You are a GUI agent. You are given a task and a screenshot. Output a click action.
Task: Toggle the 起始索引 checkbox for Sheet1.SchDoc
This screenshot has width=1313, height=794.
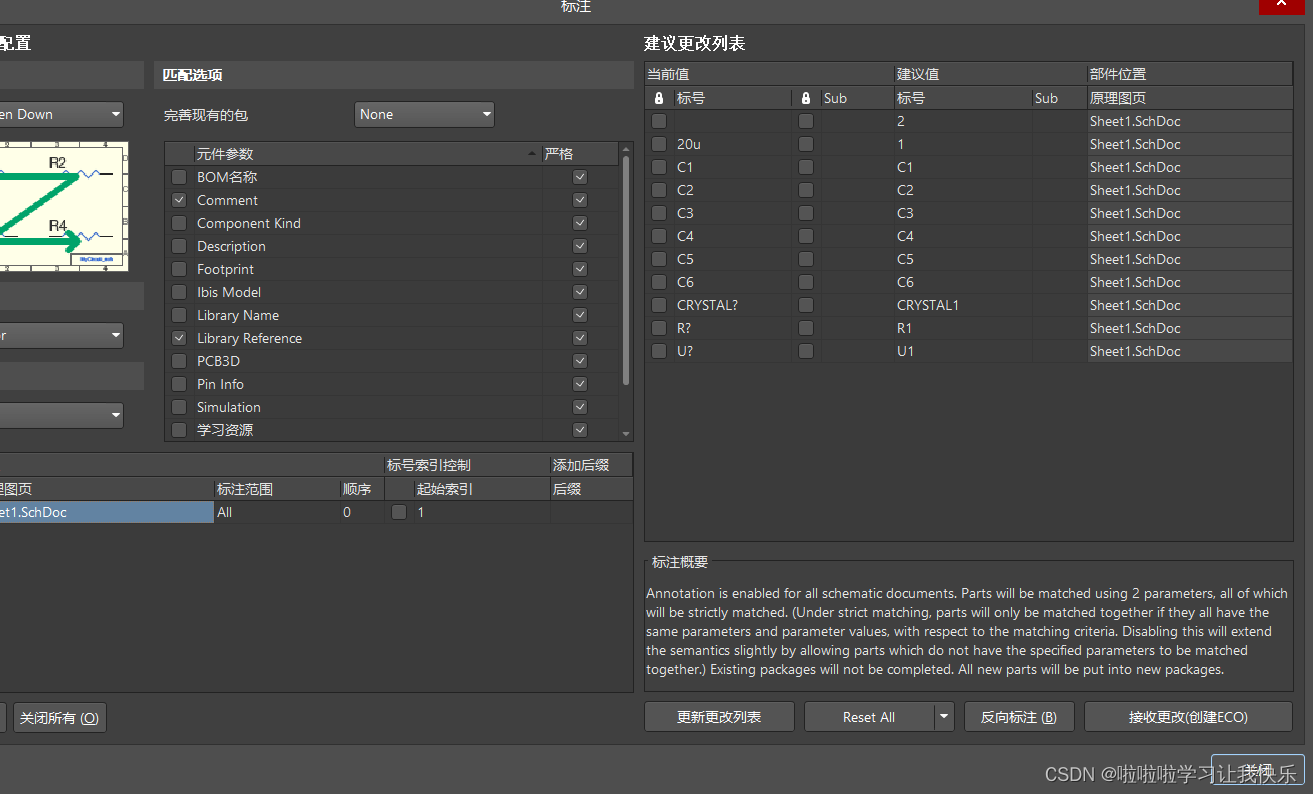(399, 512)
